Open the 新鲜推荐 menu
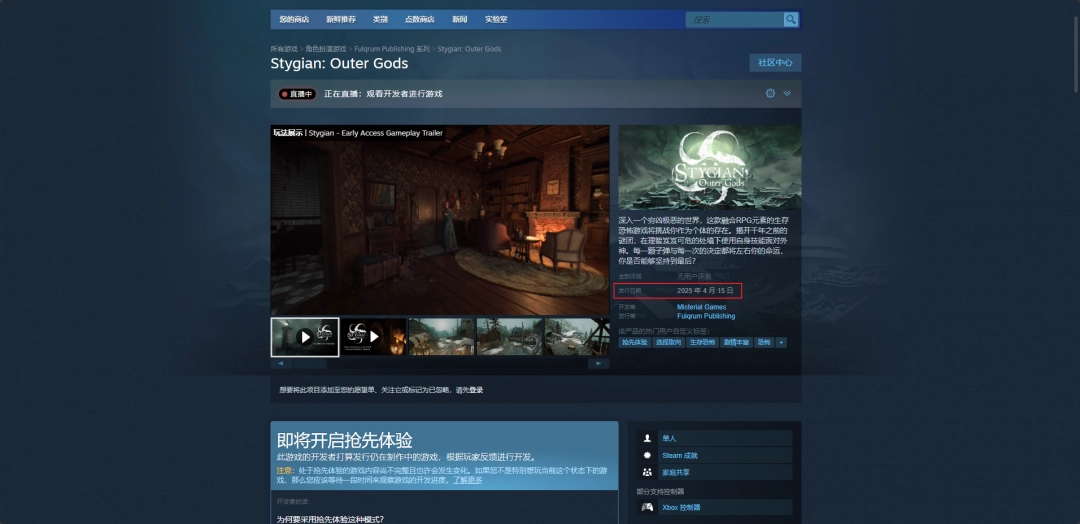 coord(341,19)
